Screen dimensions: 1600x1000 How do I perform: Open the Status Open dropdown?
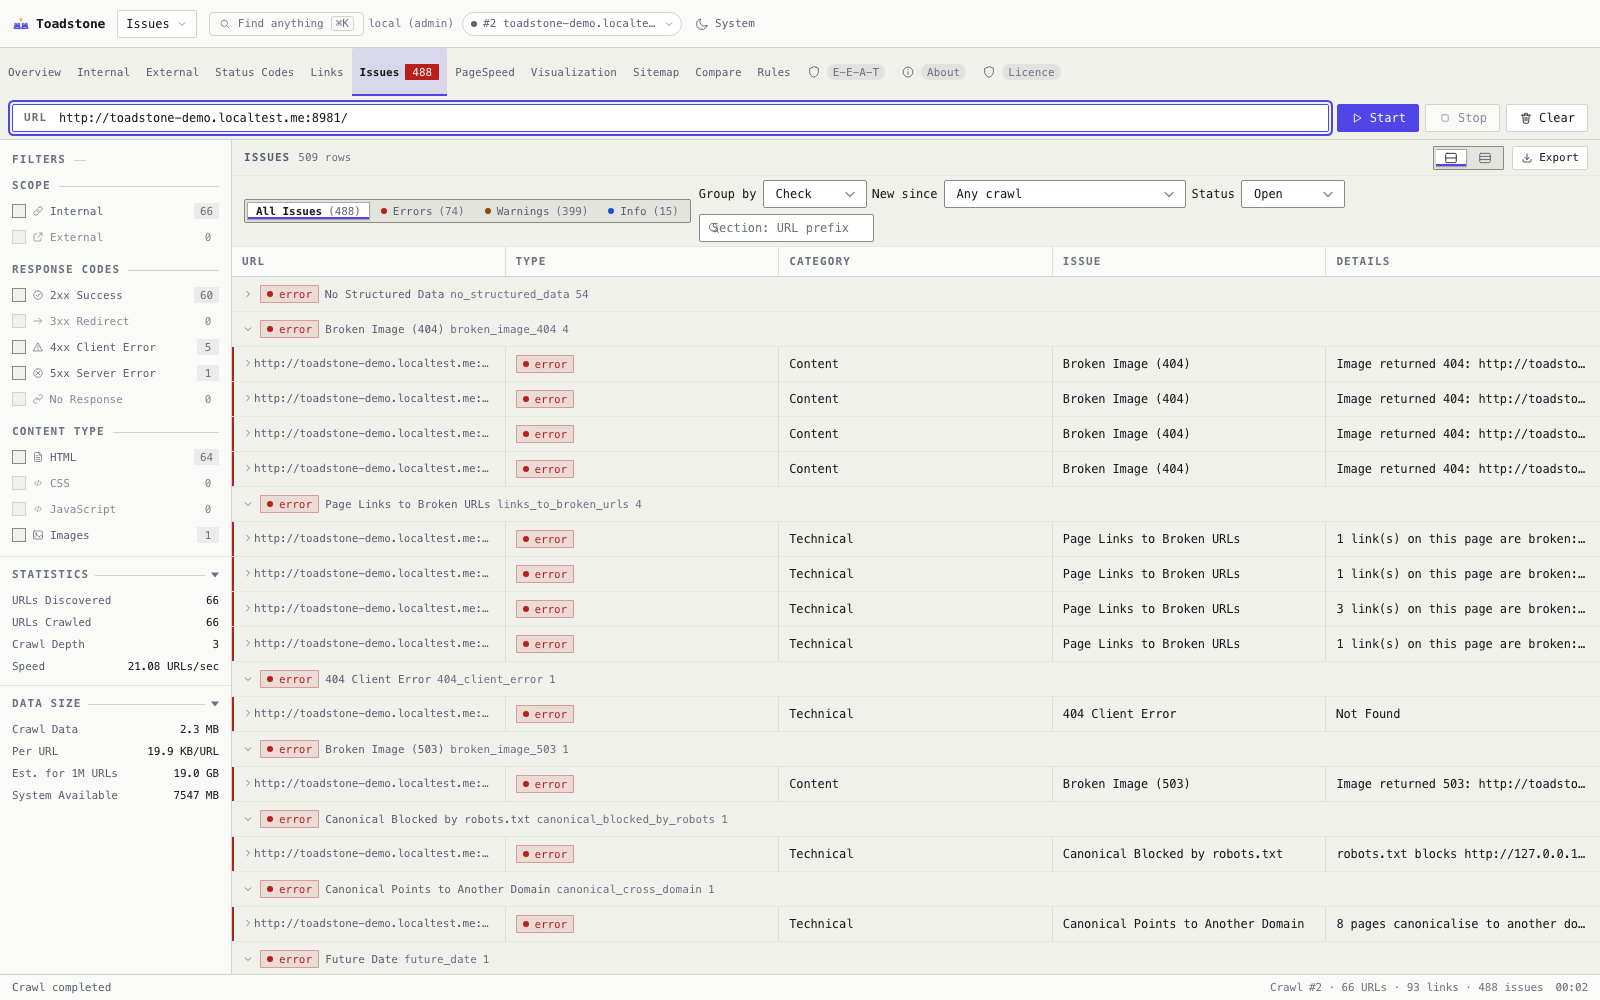point(1293,194)
